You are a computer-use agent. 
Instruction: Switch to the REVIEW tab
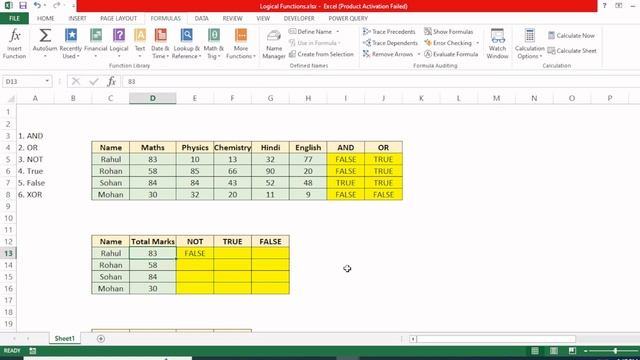tap(232, 18)
